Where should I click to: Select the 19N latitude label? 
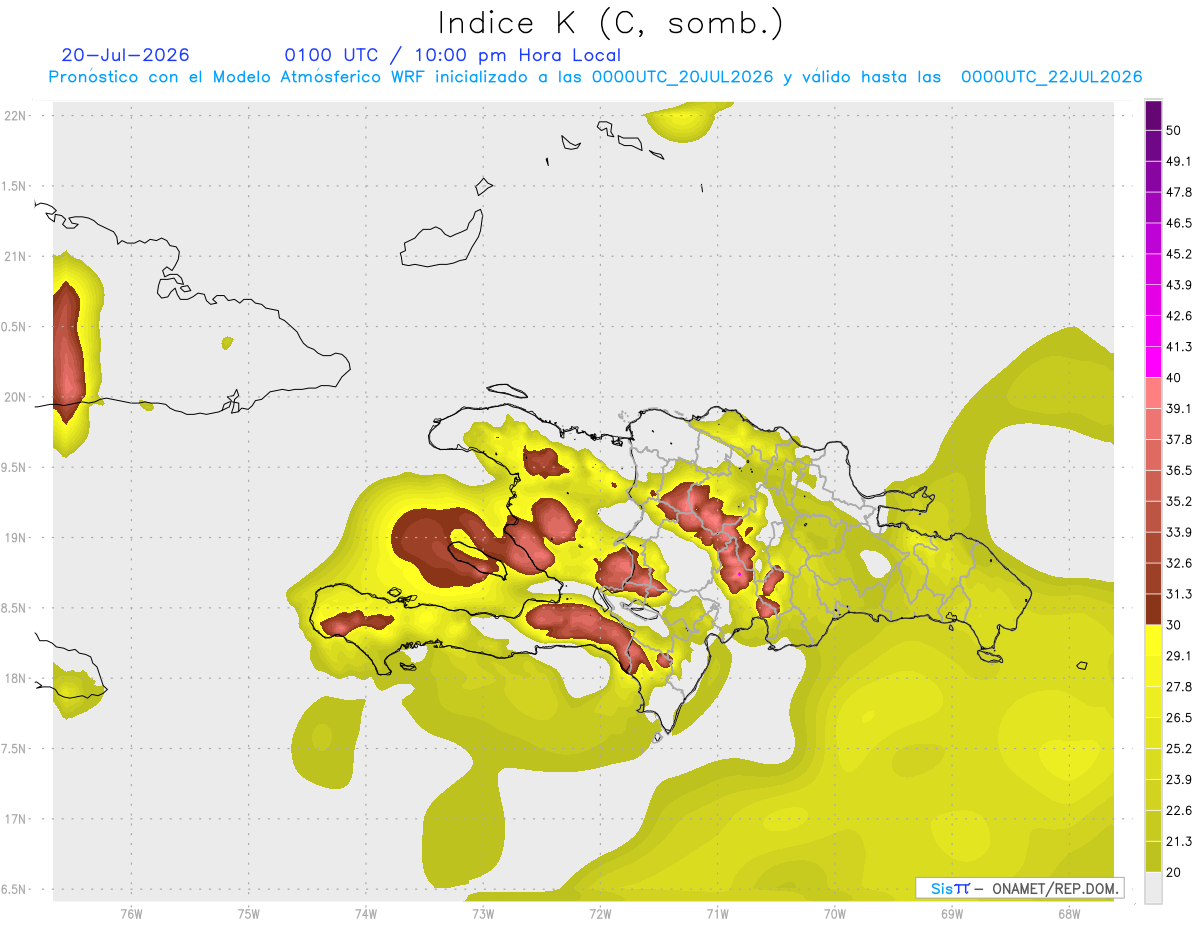(x=16, y=538)
